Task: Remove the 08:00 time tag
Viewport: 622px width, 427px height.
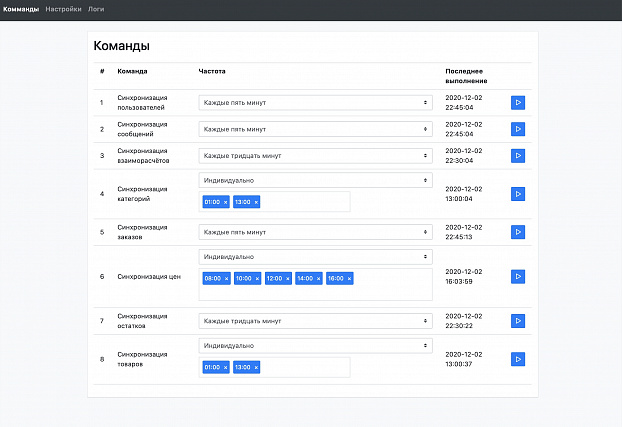Action: [227, 279]
